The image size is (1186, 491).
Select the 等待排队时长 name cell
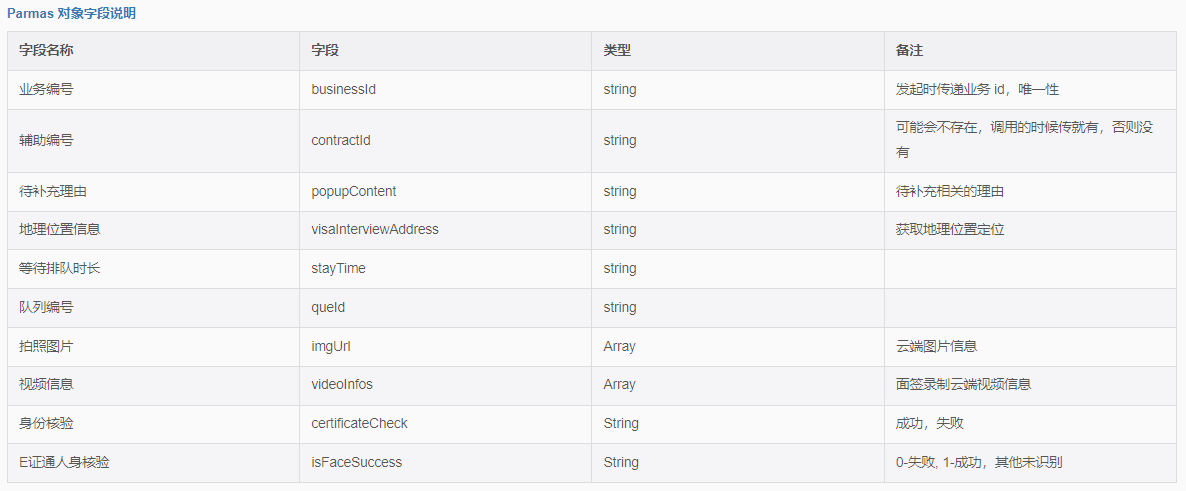pyautogui.click(x=154, y=269)
